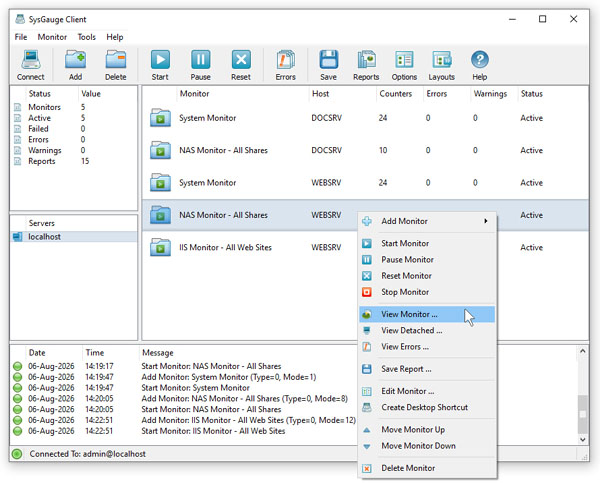Click the Add monitor toolbar icon
This screenshot has width=600, height=483.
75,61
